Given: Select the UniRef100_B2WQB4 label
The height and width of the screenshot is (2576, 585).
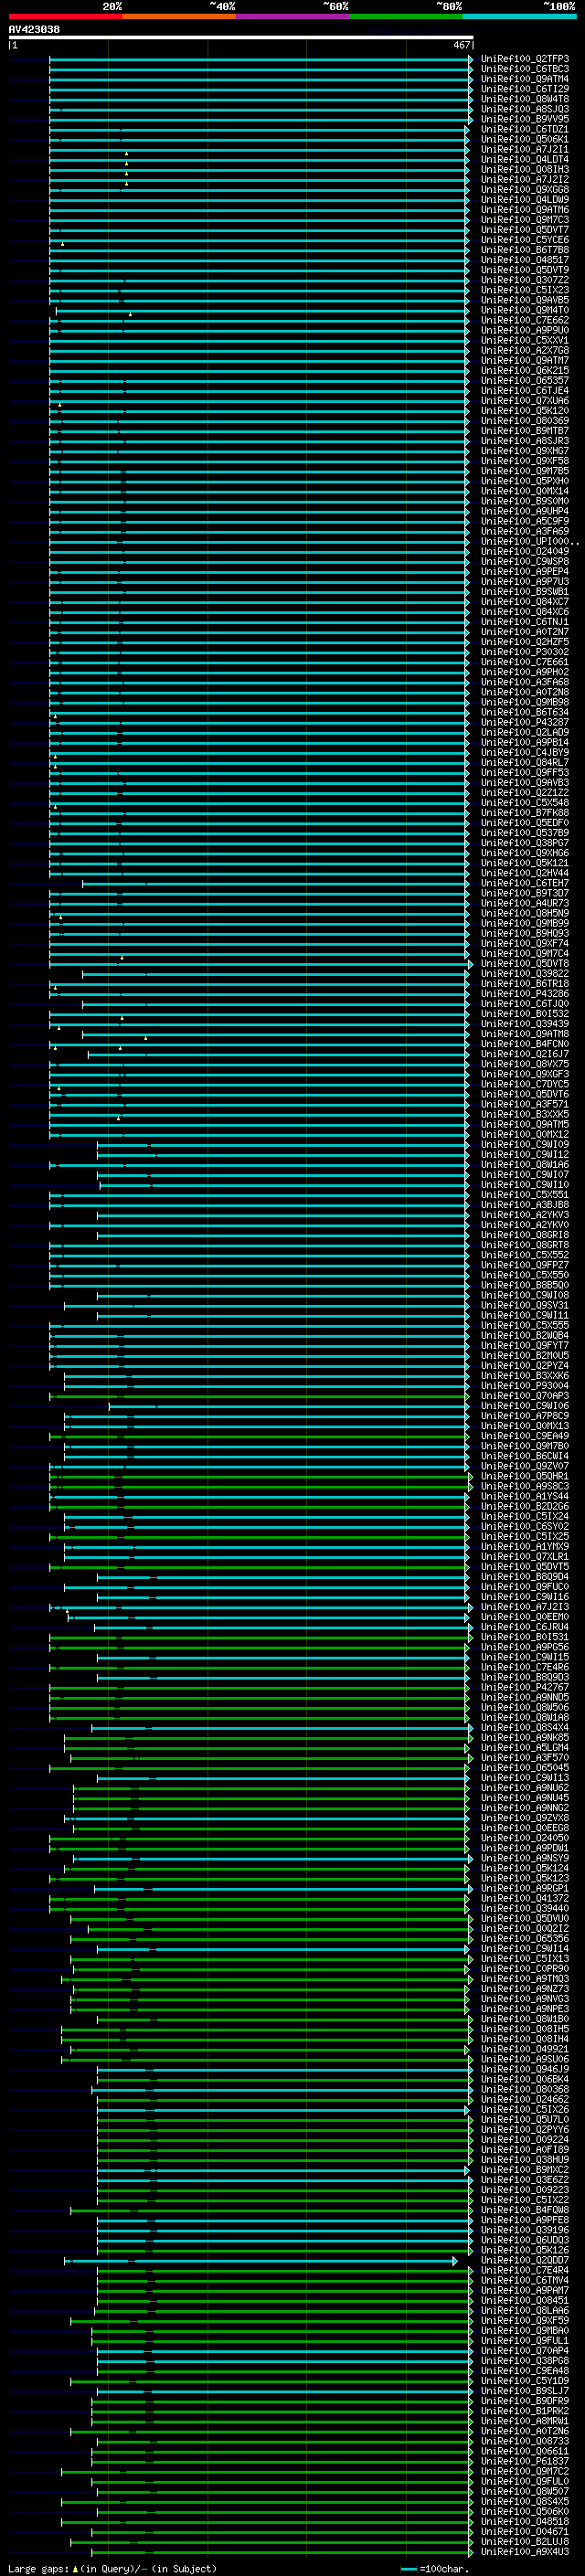Looking at the screenshot, I should tap(525, 1336).
